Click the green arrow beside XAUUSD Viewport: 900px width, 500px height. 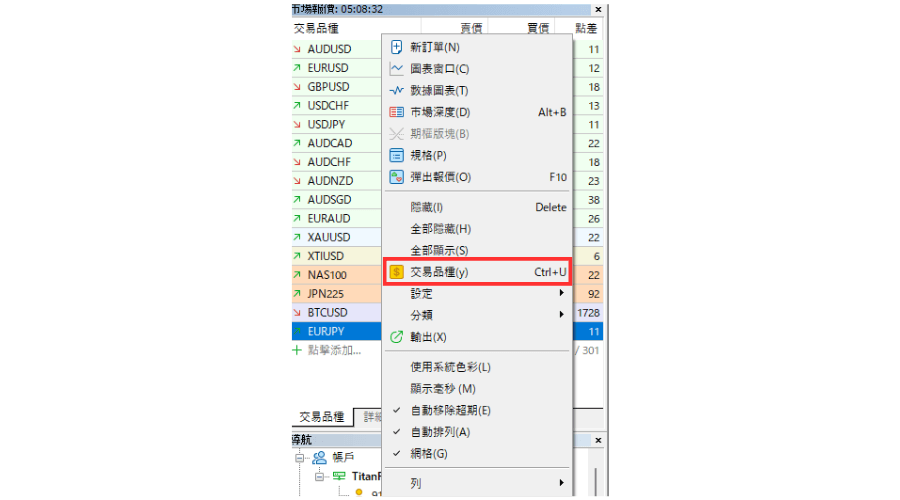click(x=297, y=237)
